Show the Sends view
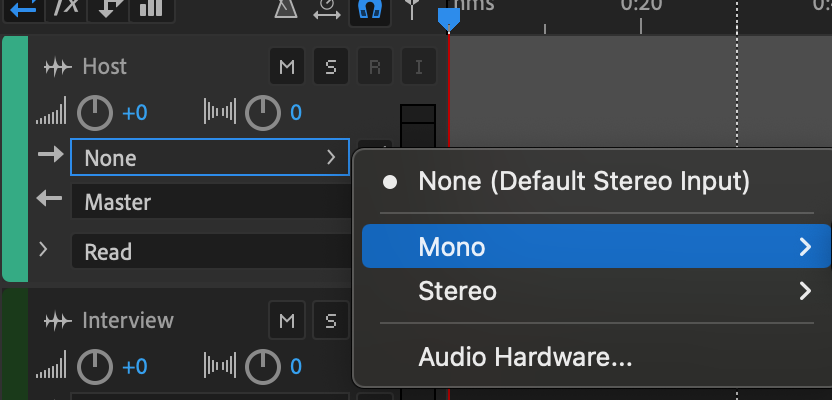The image size is (832, 400). click(108, 8)
